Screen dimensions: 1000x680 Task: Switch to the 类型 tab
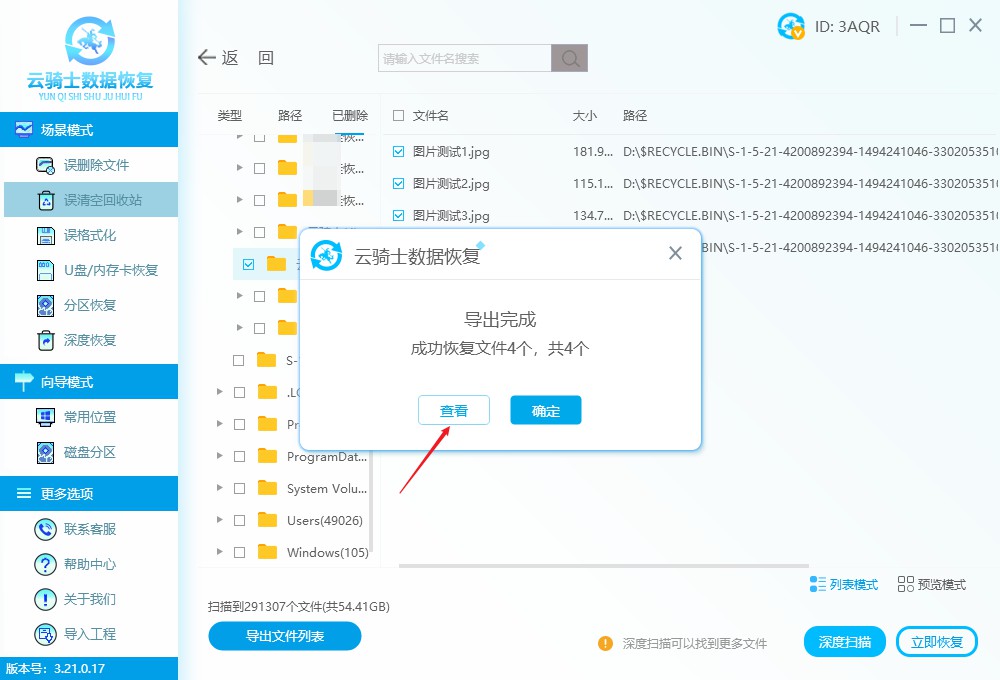(230, 115)
